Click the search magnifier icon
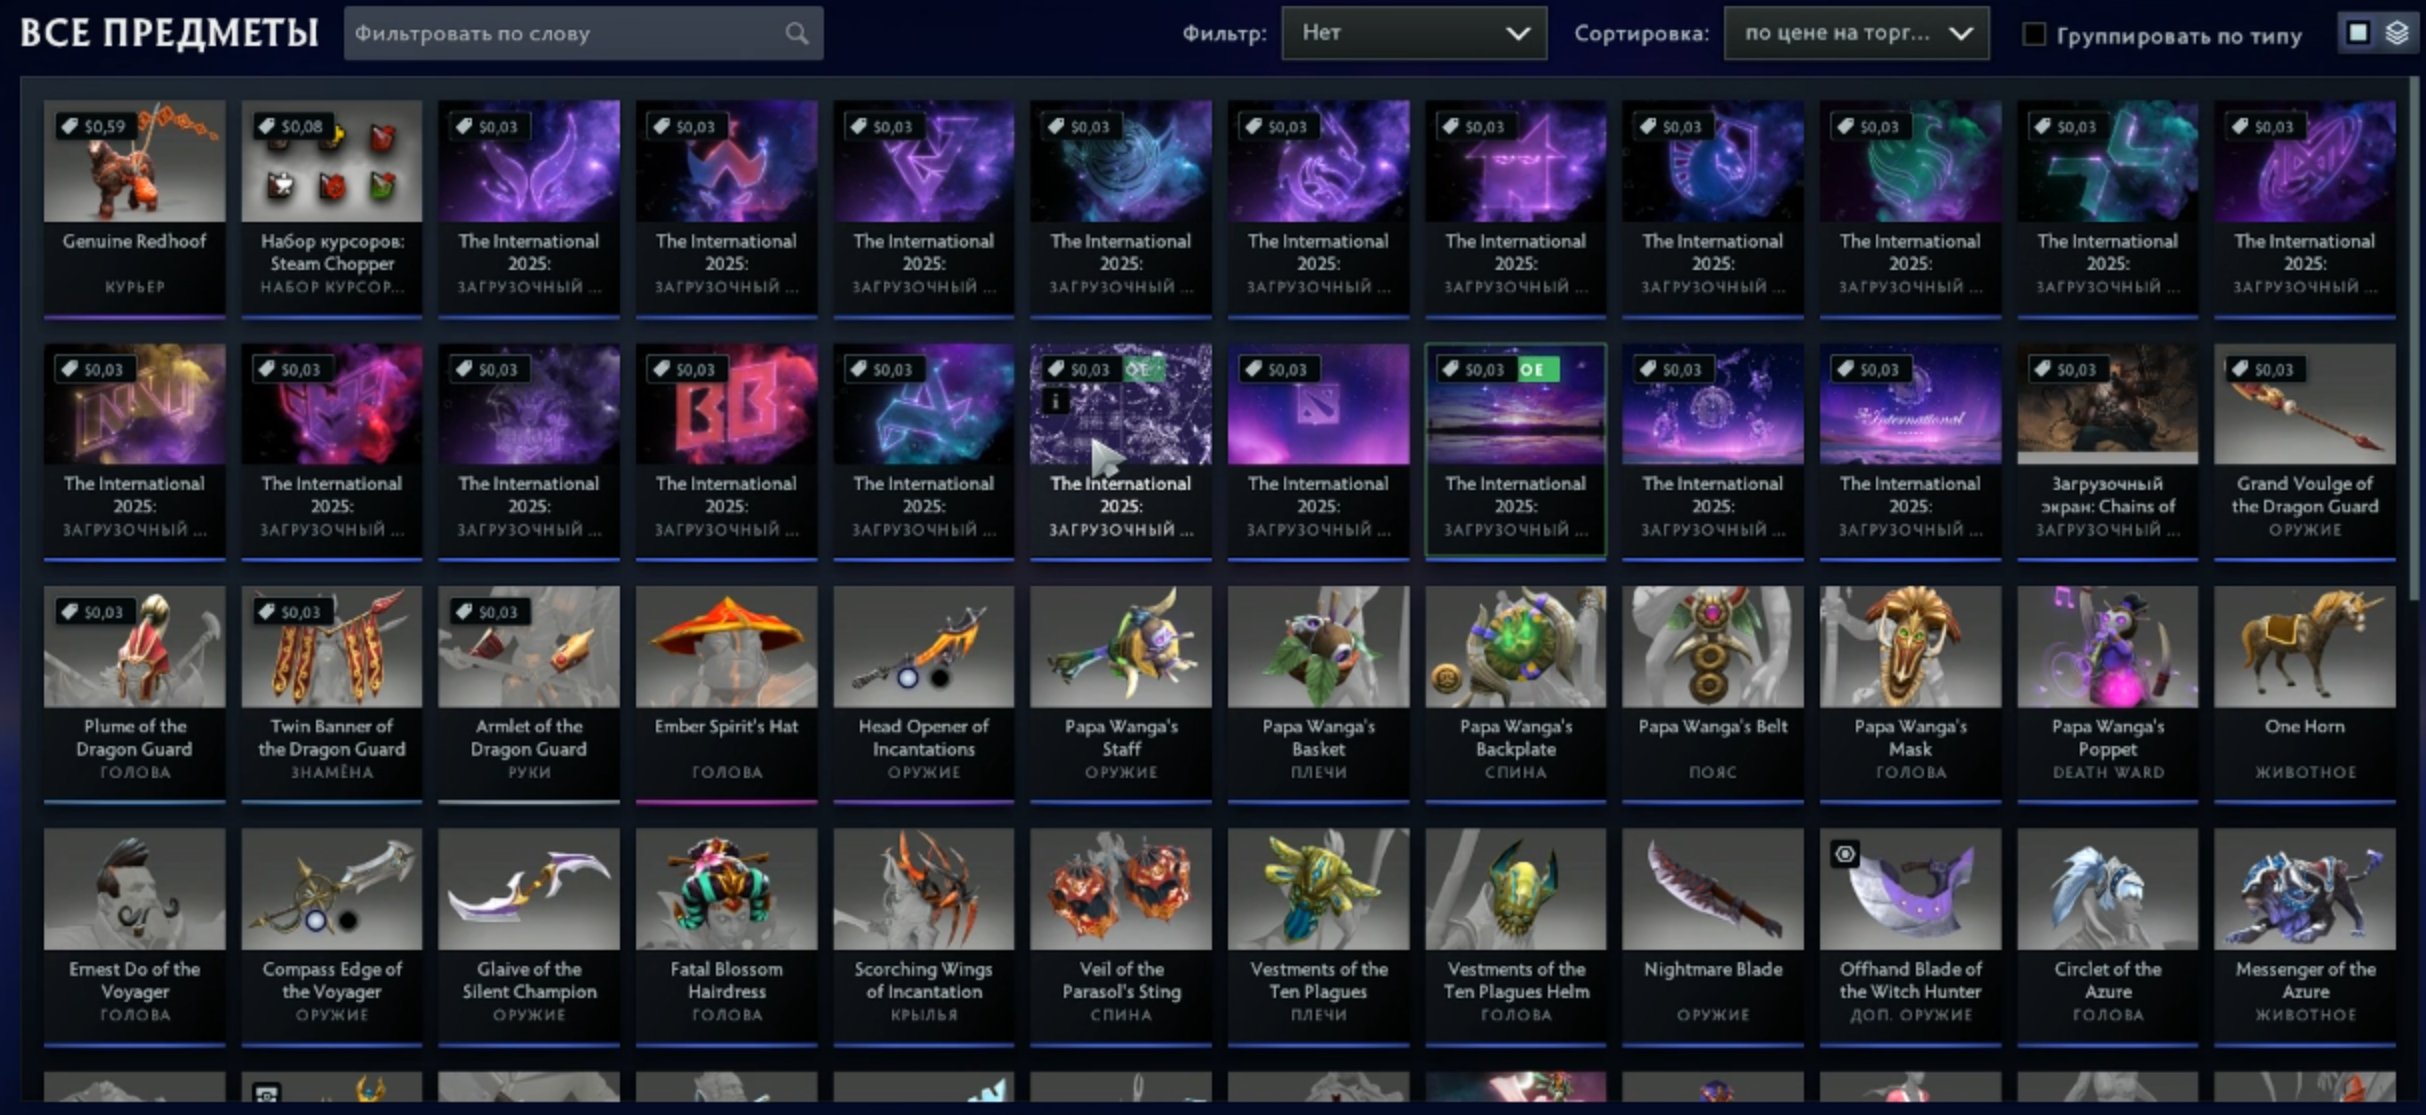 tap(796, 34)
